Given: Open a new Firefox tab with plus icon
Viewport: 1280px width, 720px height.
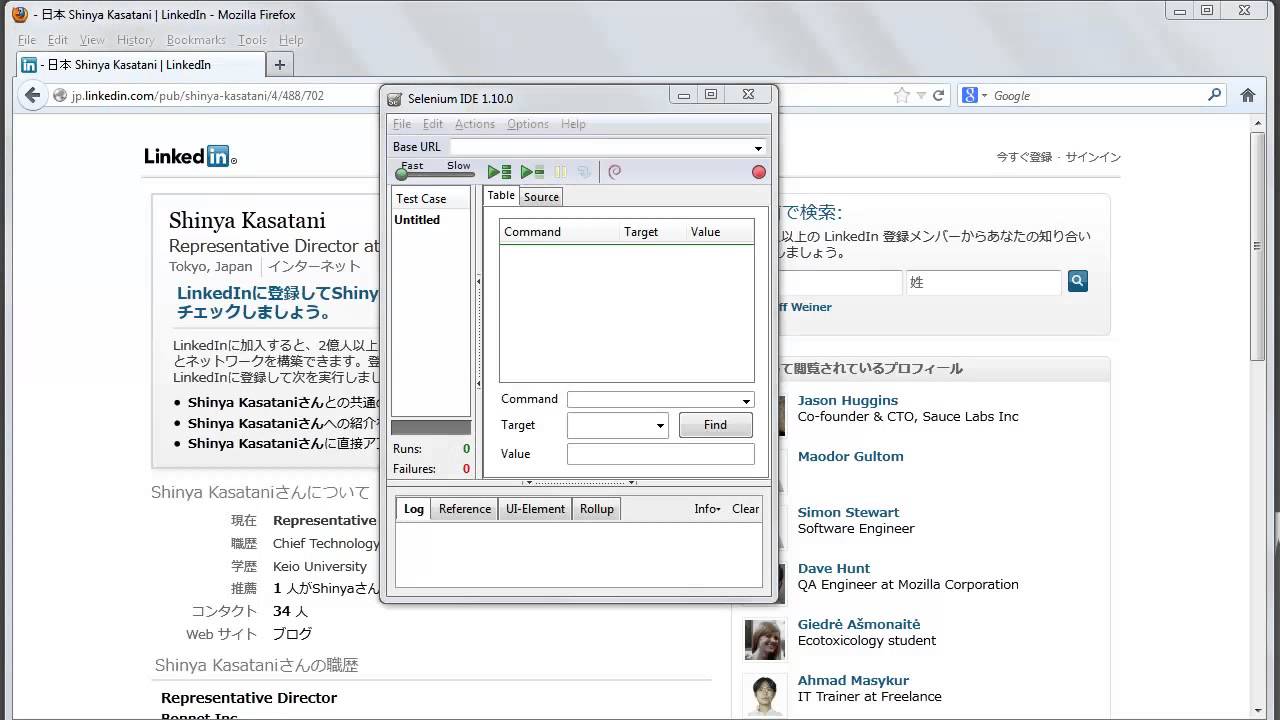Looking at the screenshot, I should [280, 65].
